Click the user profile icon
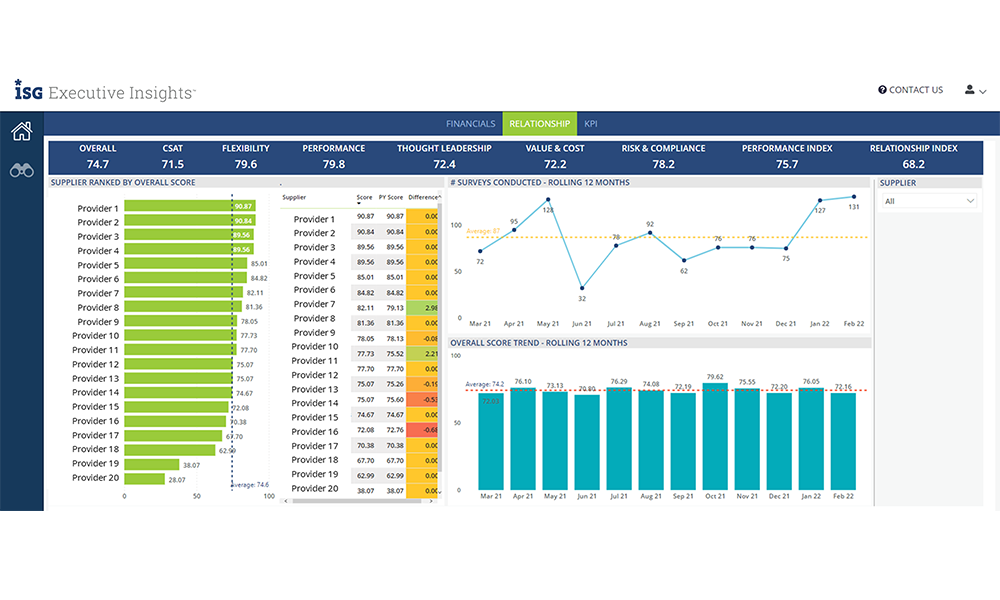This screenshot has height=600, width=1000. (x=970, y=90)
